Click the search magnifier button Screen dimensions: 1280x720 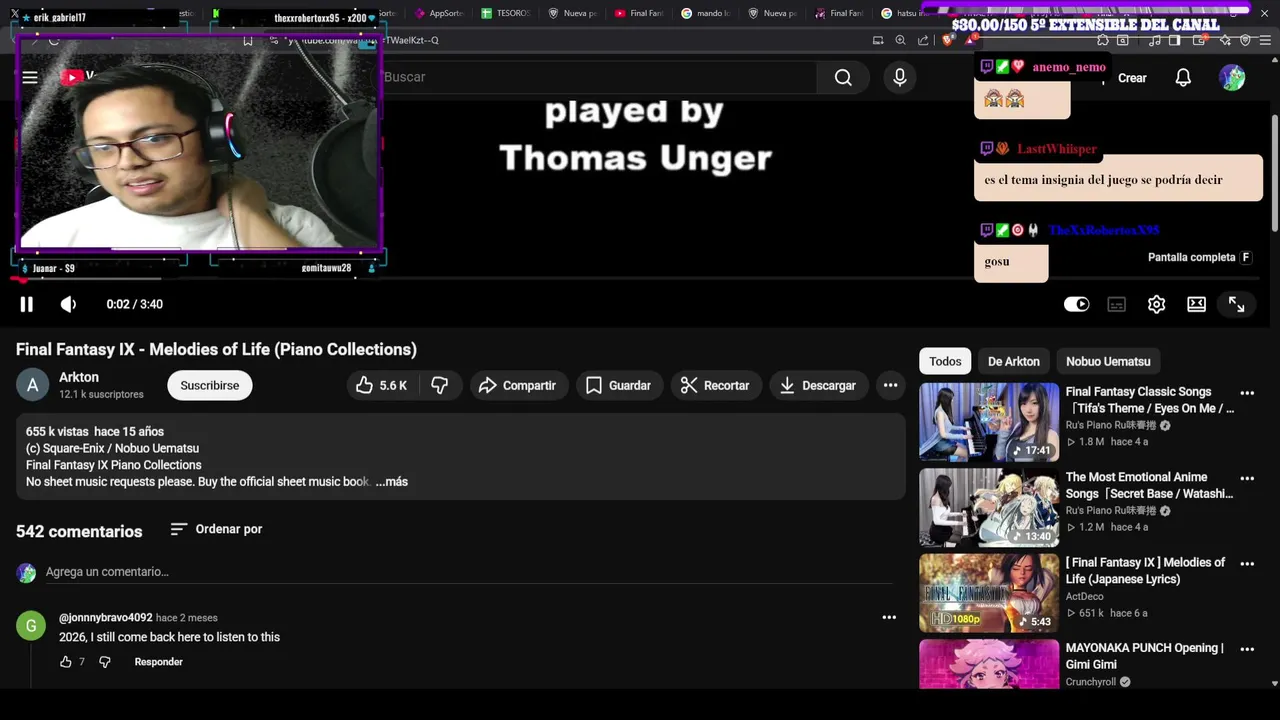pos(843,77)
